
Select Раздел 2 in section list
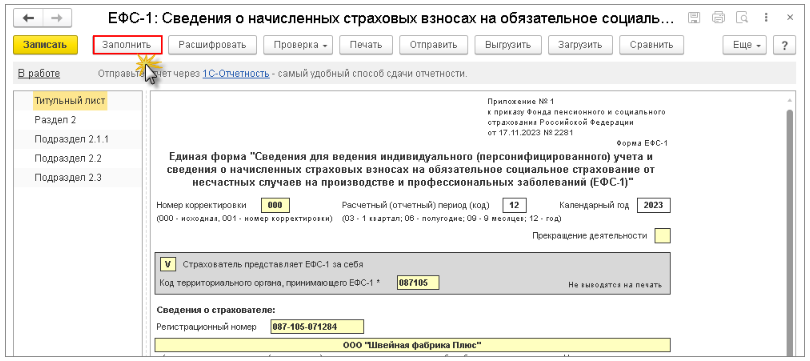click(55, 120)
